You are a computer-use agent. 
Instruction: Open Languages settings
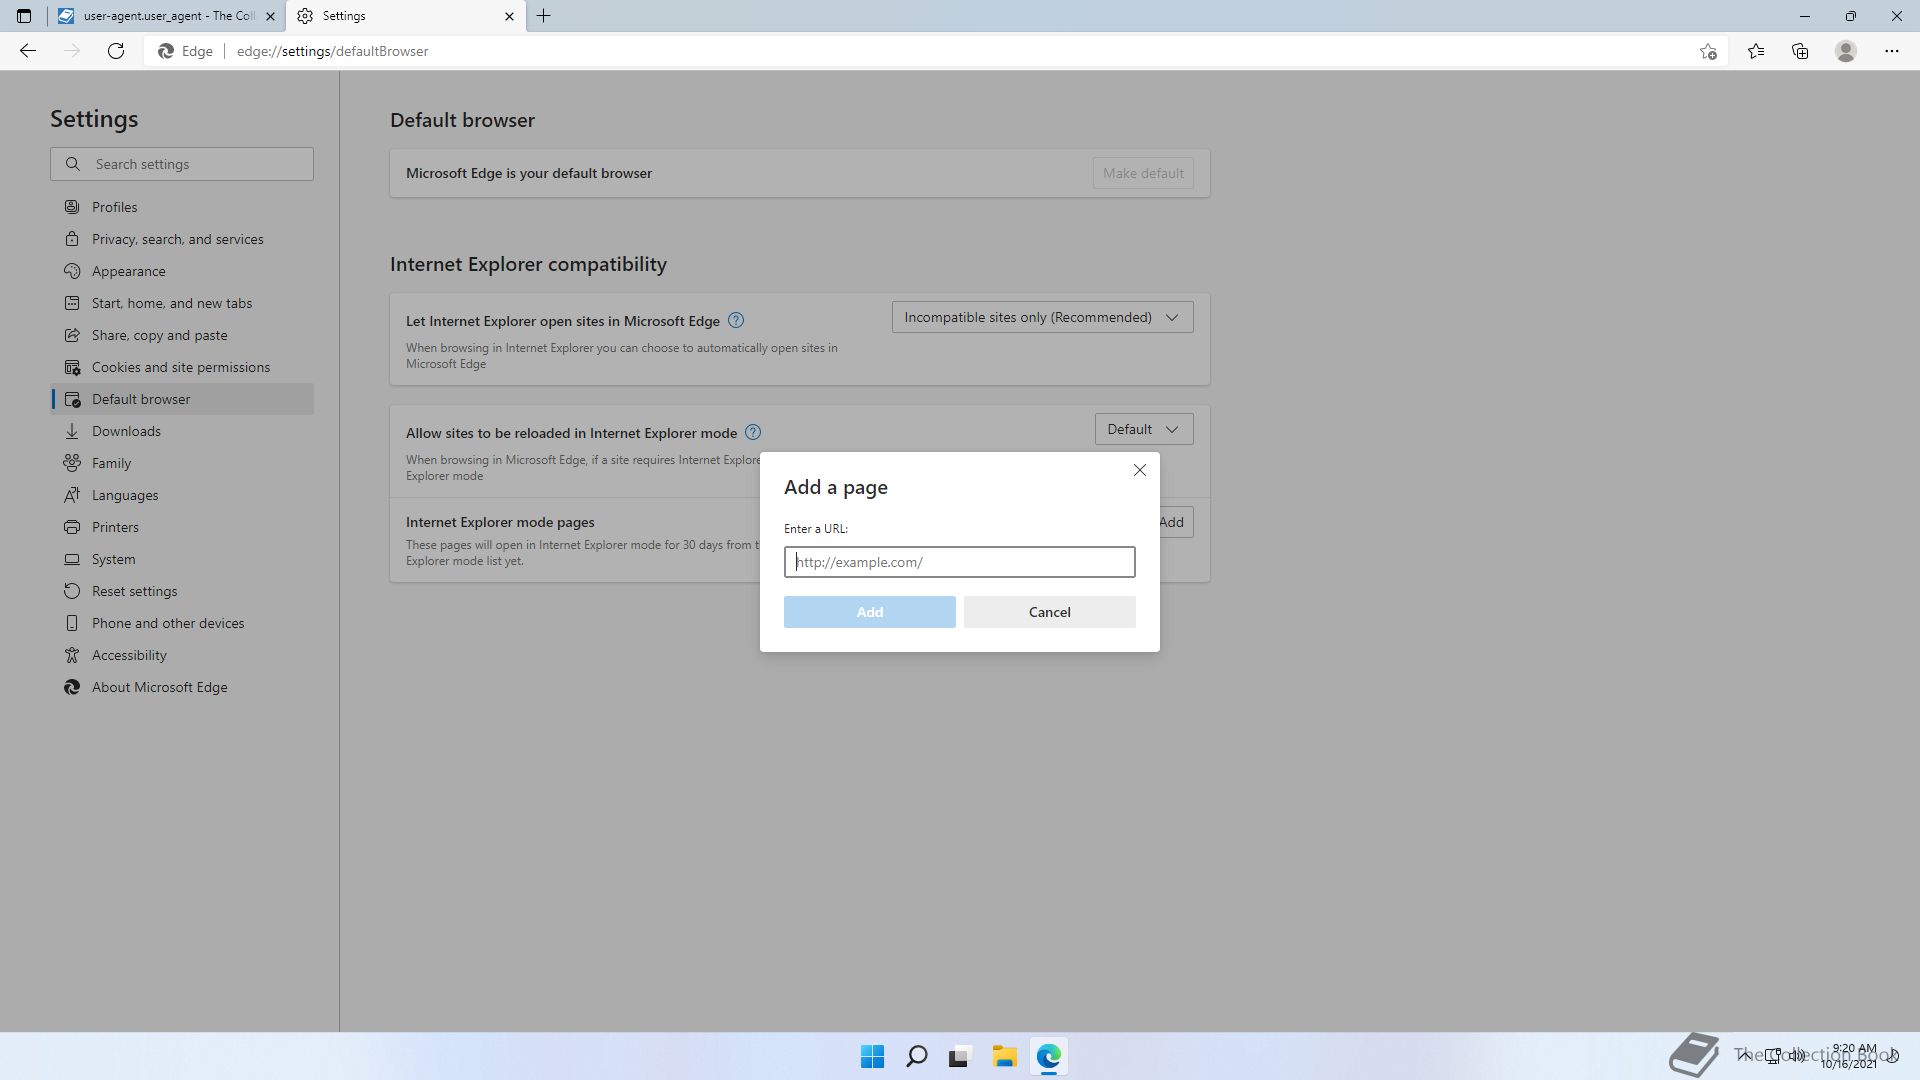(182, 495)
